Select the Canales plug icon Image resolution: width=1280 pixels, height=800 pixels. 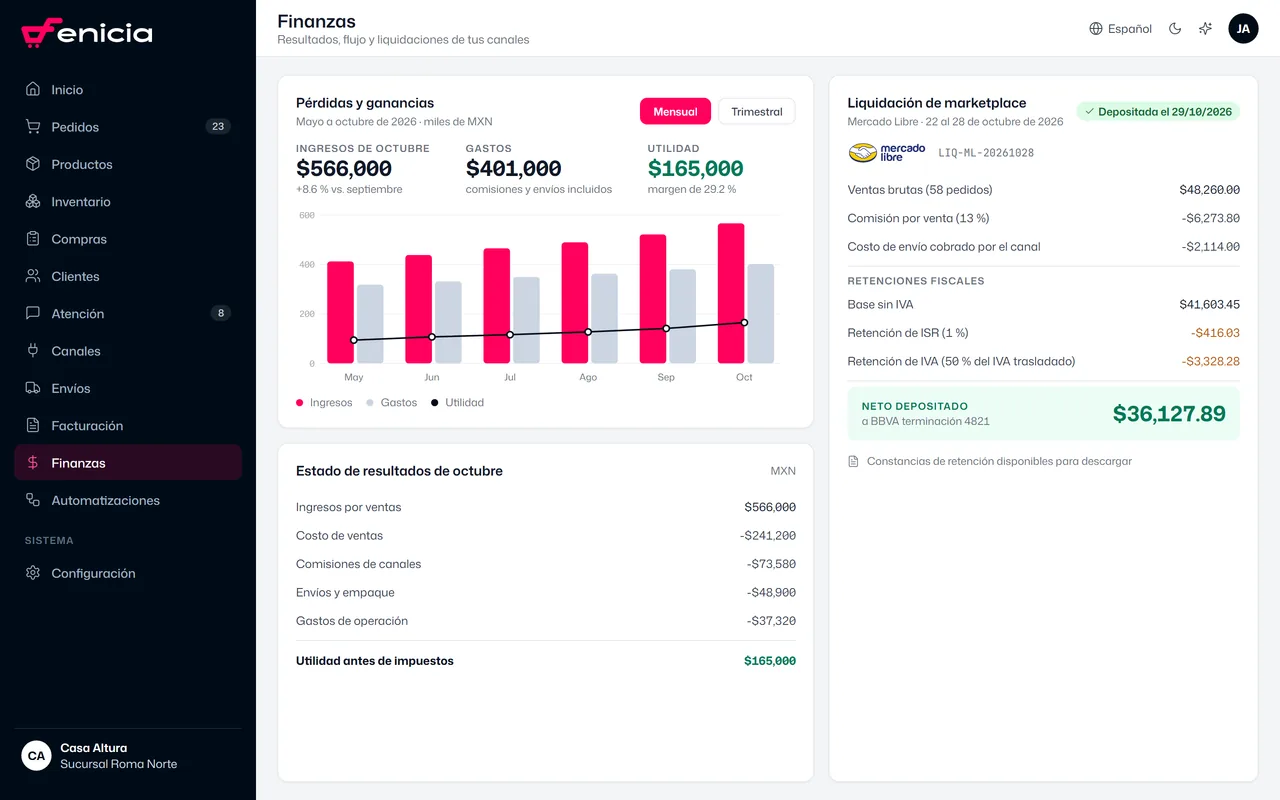click(33, 351)
